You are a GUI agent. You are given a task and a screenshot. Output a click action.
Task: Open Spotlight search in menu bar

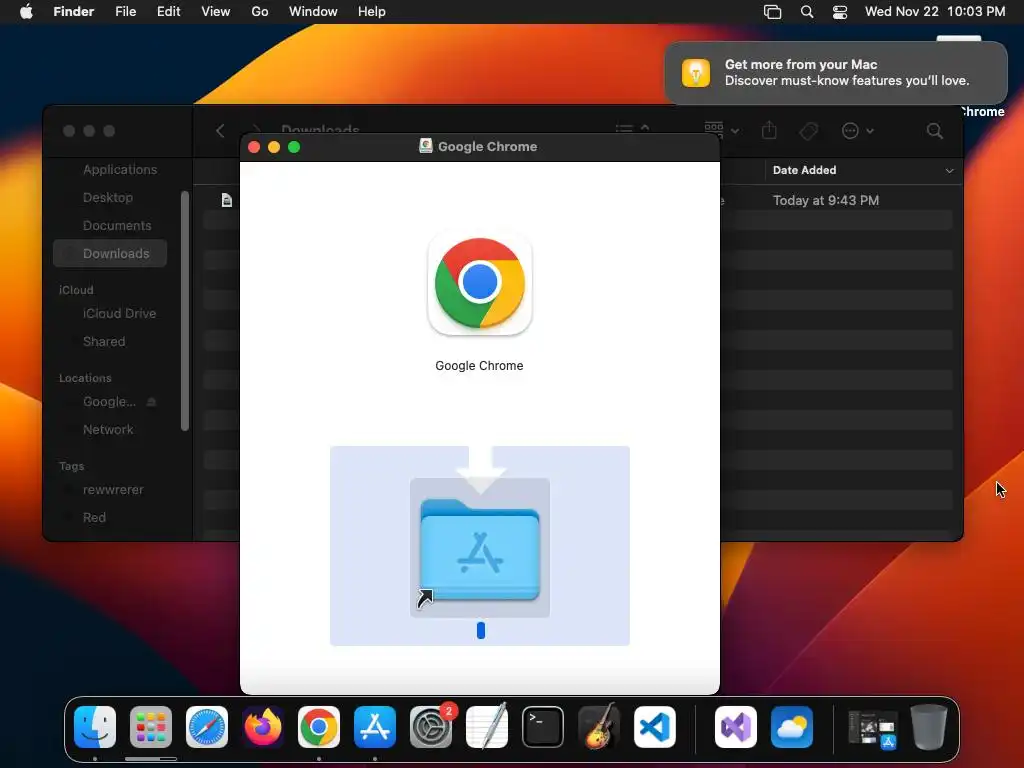pos(807,12)
